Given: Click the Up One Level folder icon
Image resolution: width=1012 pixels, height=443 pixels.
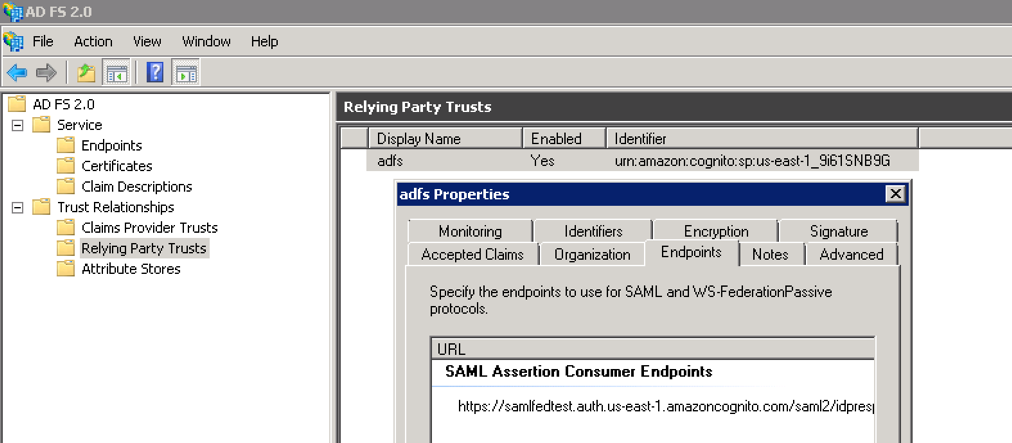Looking at the screenshot, I should (x=87, y=73).
